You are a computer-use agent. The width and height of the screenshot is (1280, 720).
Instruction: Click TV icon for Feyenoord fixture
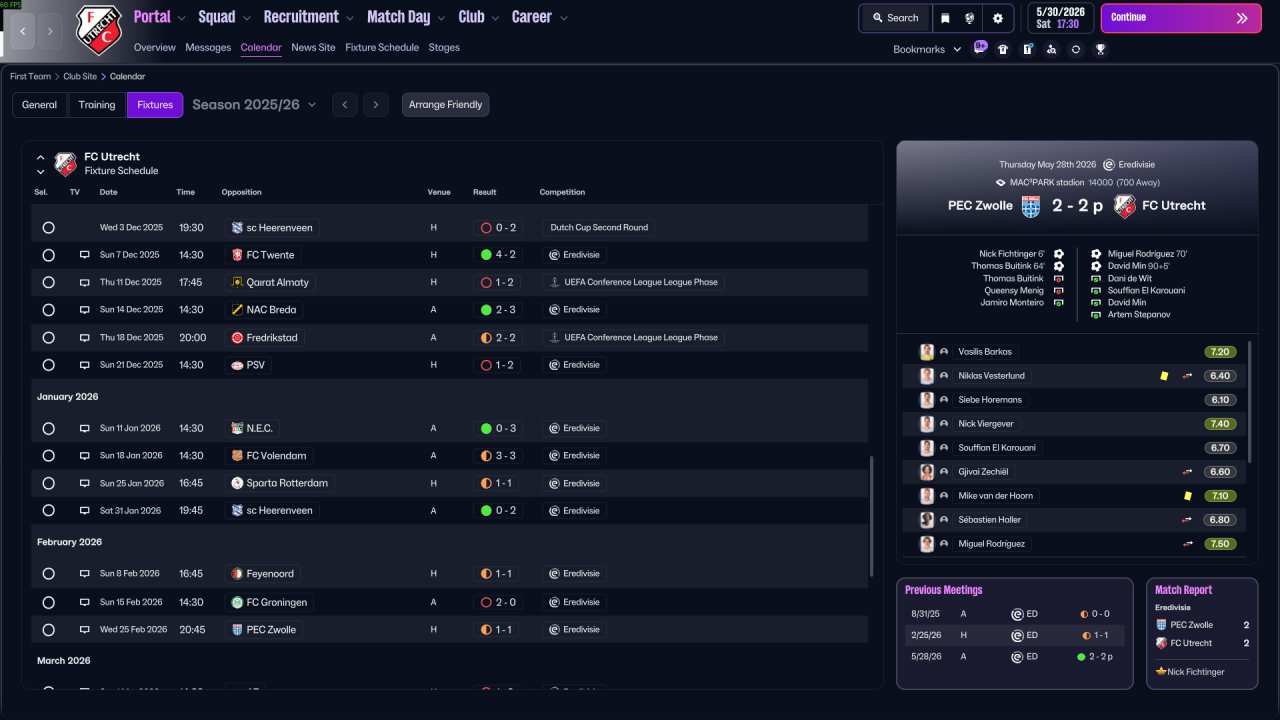click(x=85, y=574)
